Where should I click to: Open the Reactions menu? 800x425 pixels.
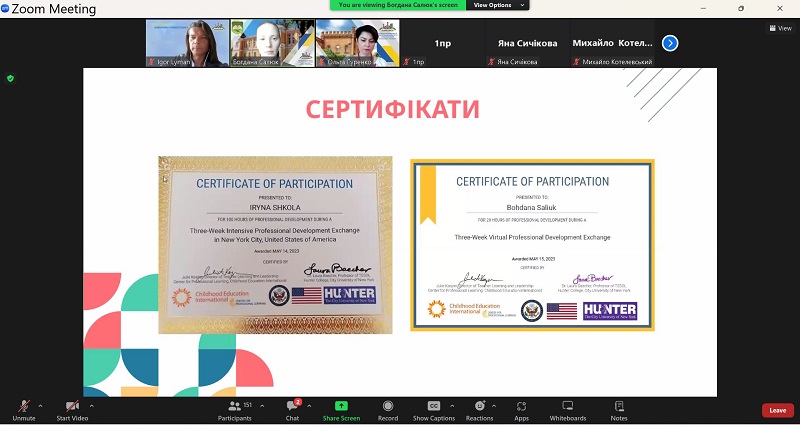tap(479, 407)
